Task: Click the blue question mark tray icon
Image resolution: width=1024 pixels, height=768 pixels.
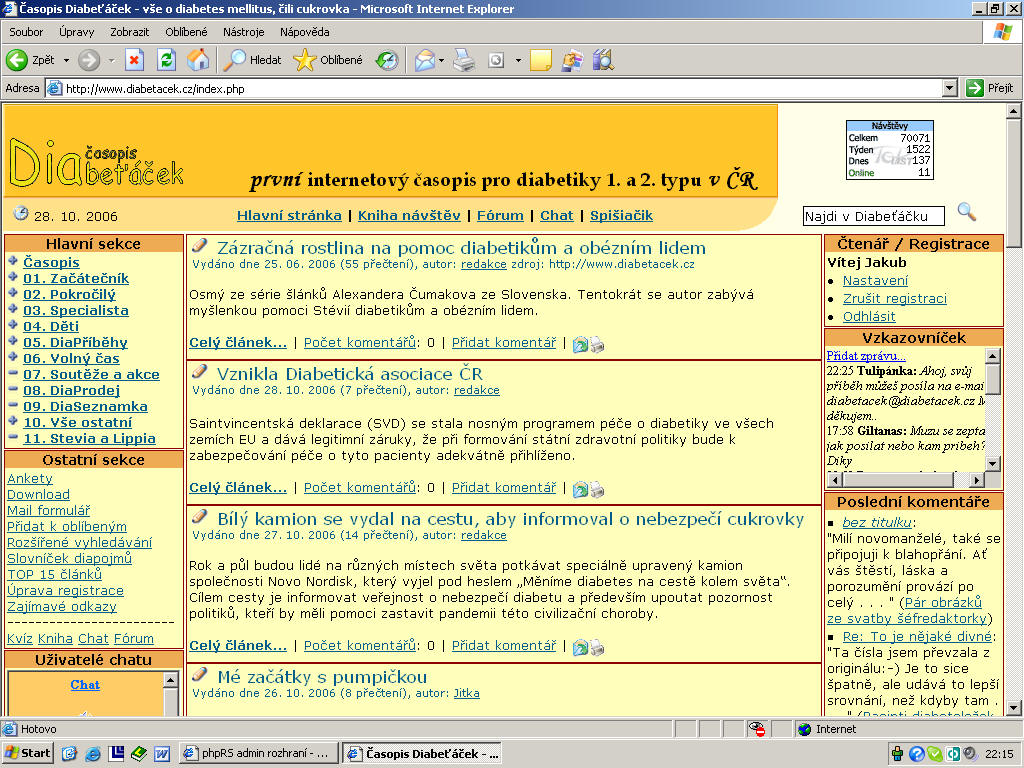Action: [916, 754]
